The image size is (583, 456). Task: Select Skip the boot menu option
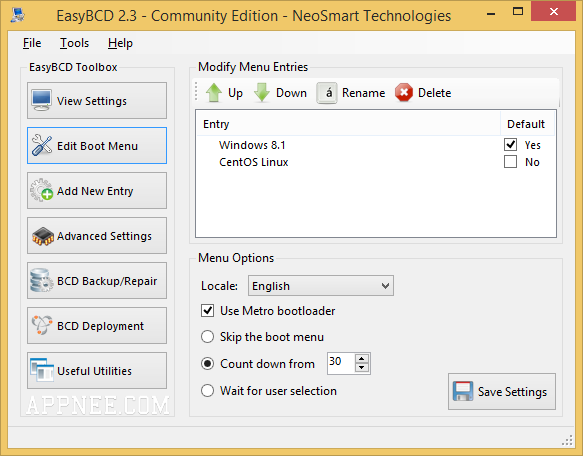click(x=207, y=337)
